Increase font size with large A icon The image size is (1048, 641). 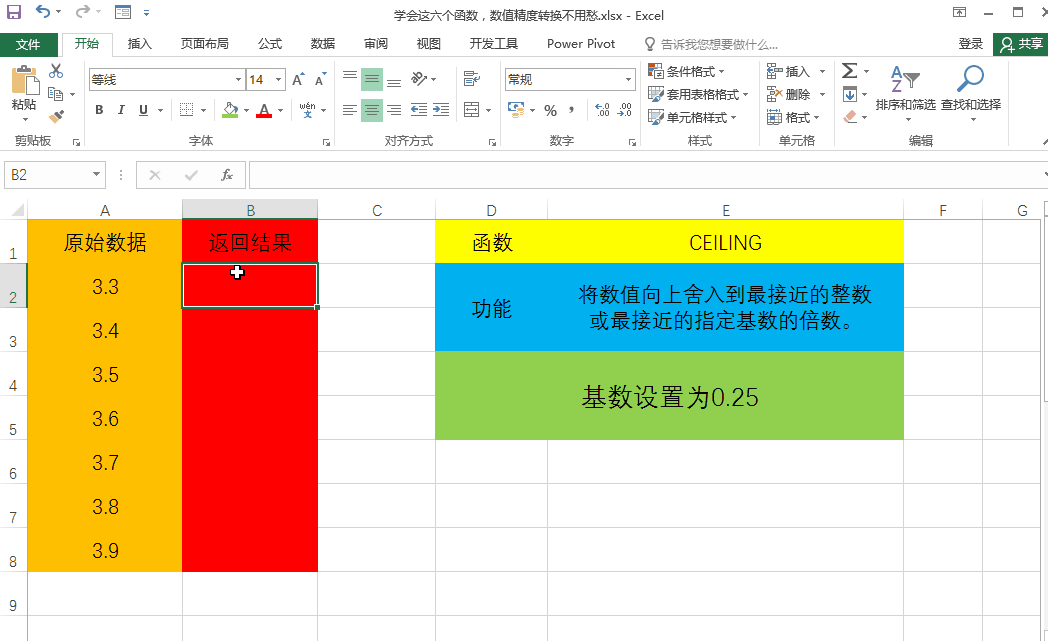(x=298, y=80)
